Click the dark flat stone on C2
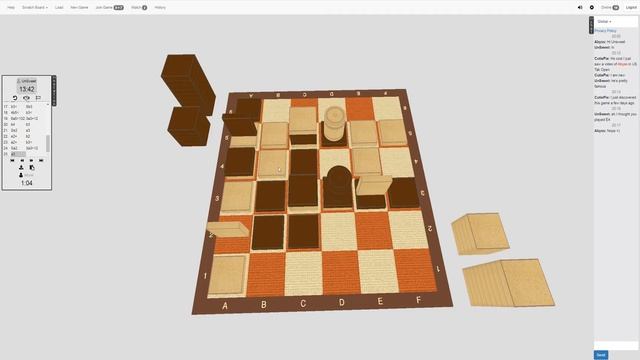Screen dimensions: 640x360 (303, 231)
